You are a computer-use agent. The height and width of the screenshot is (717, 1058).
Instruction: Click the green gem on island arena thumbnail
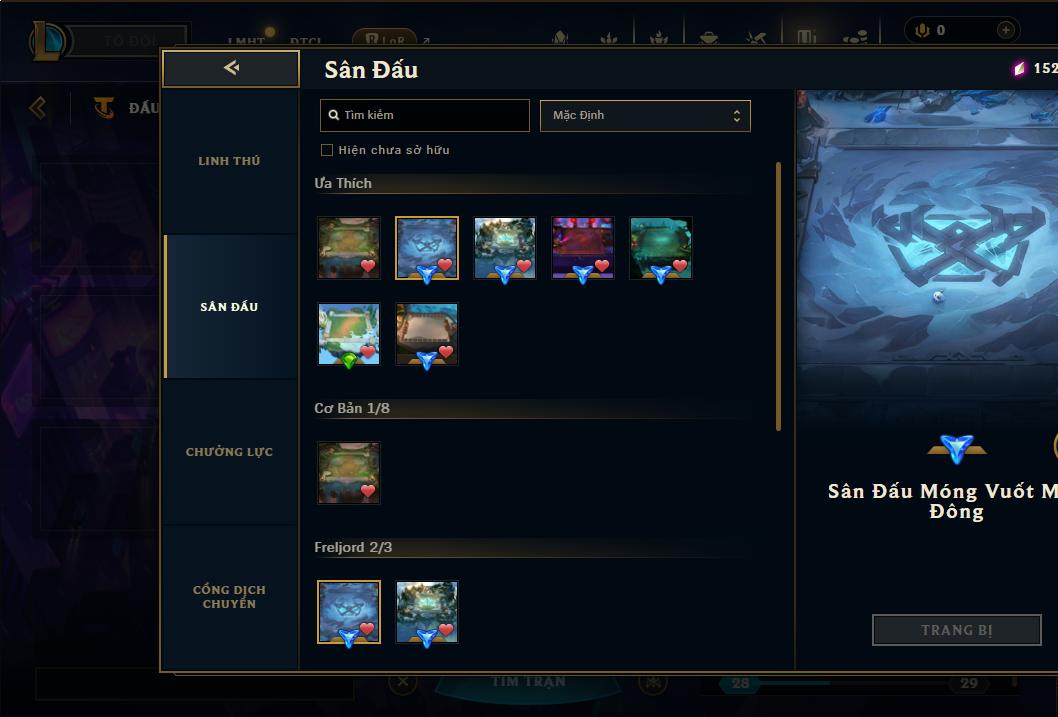[x=349, y=362]
